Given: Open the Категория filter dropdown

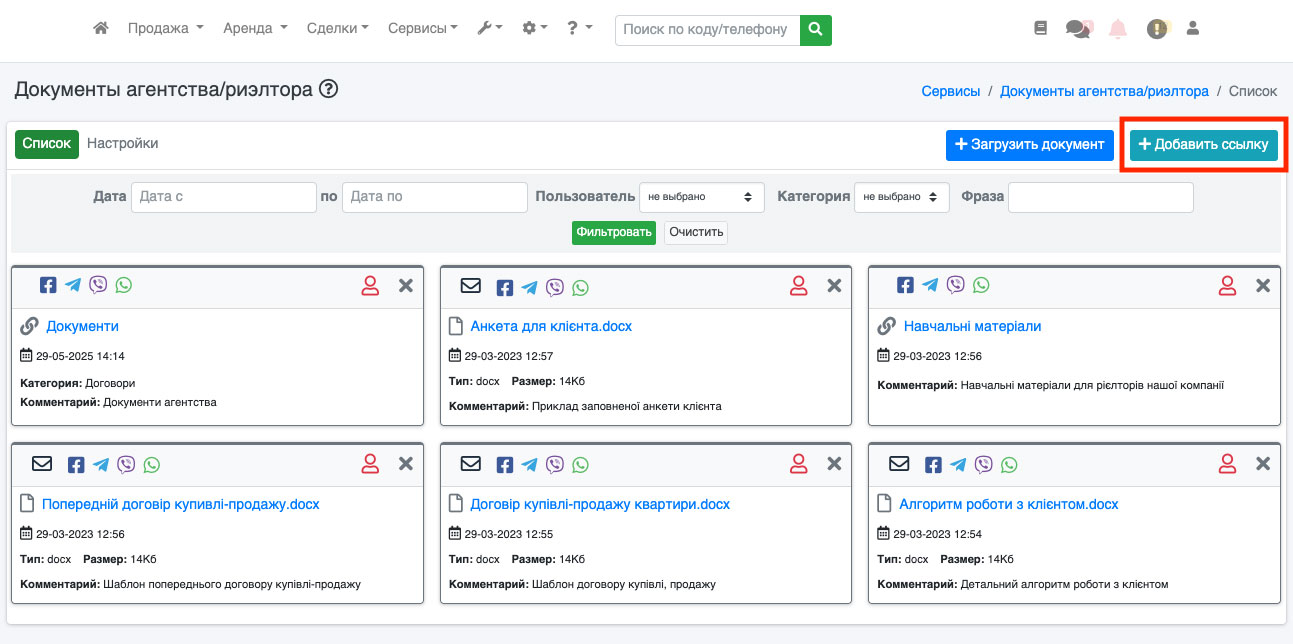Looking at the screenshot, I should tap(901, 197).
